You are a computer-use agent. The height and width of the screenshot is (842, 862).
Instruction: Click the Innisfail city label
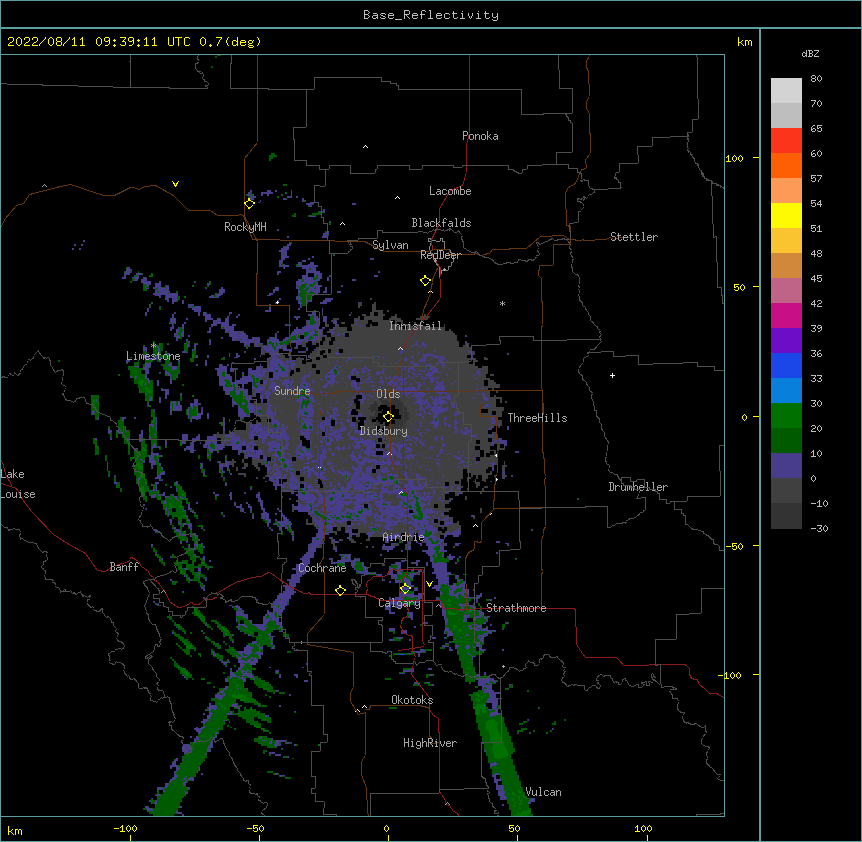415,326
